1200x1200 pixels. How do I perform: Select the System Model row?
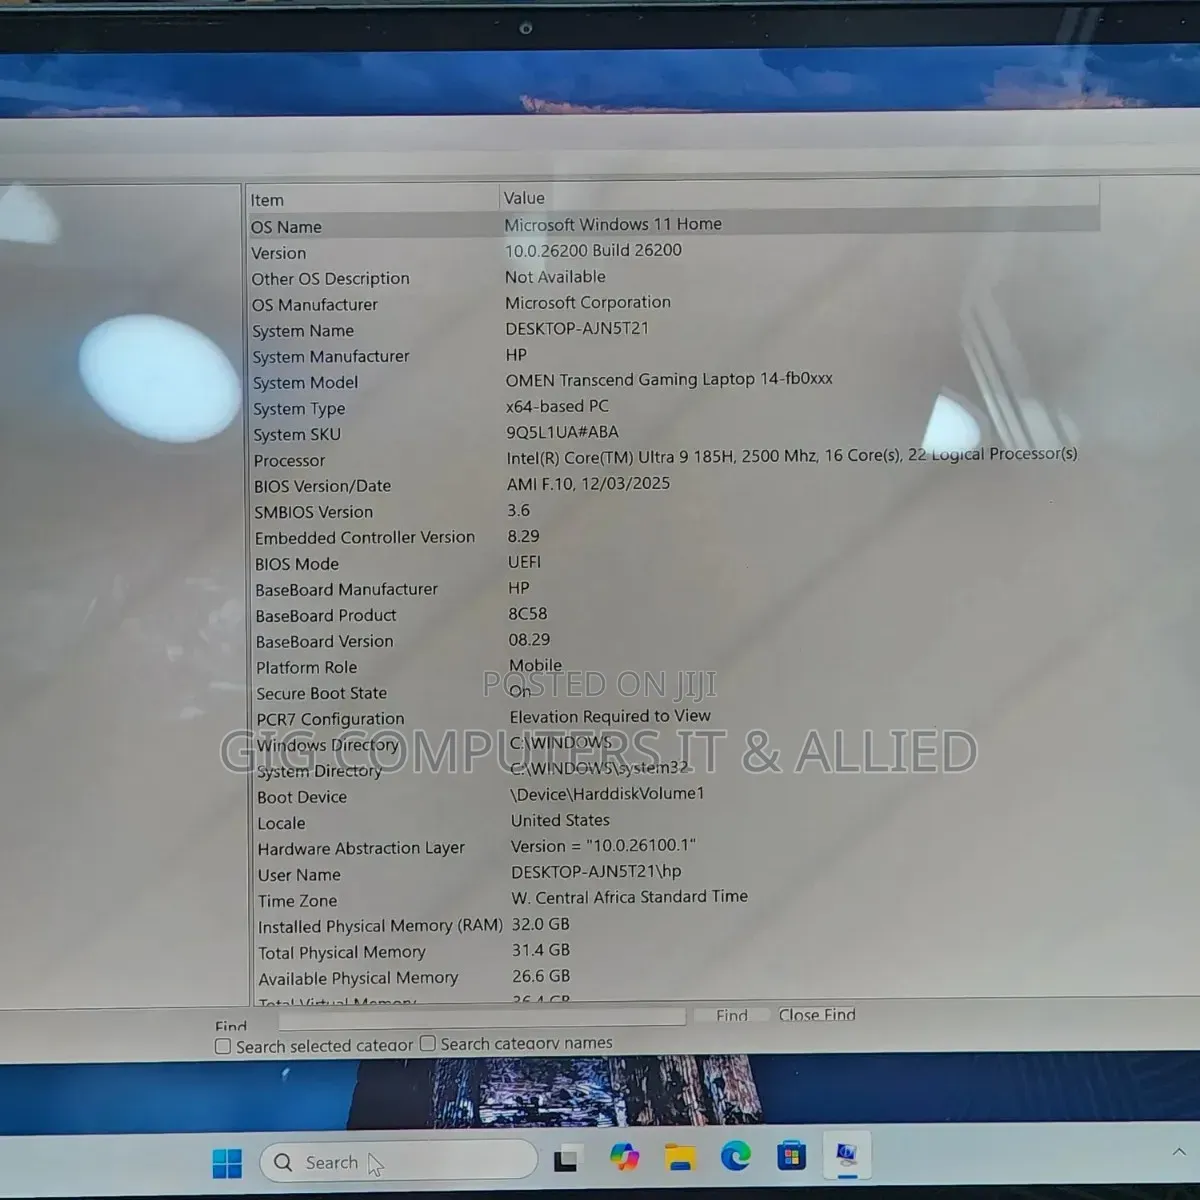[x=674, y=381]
